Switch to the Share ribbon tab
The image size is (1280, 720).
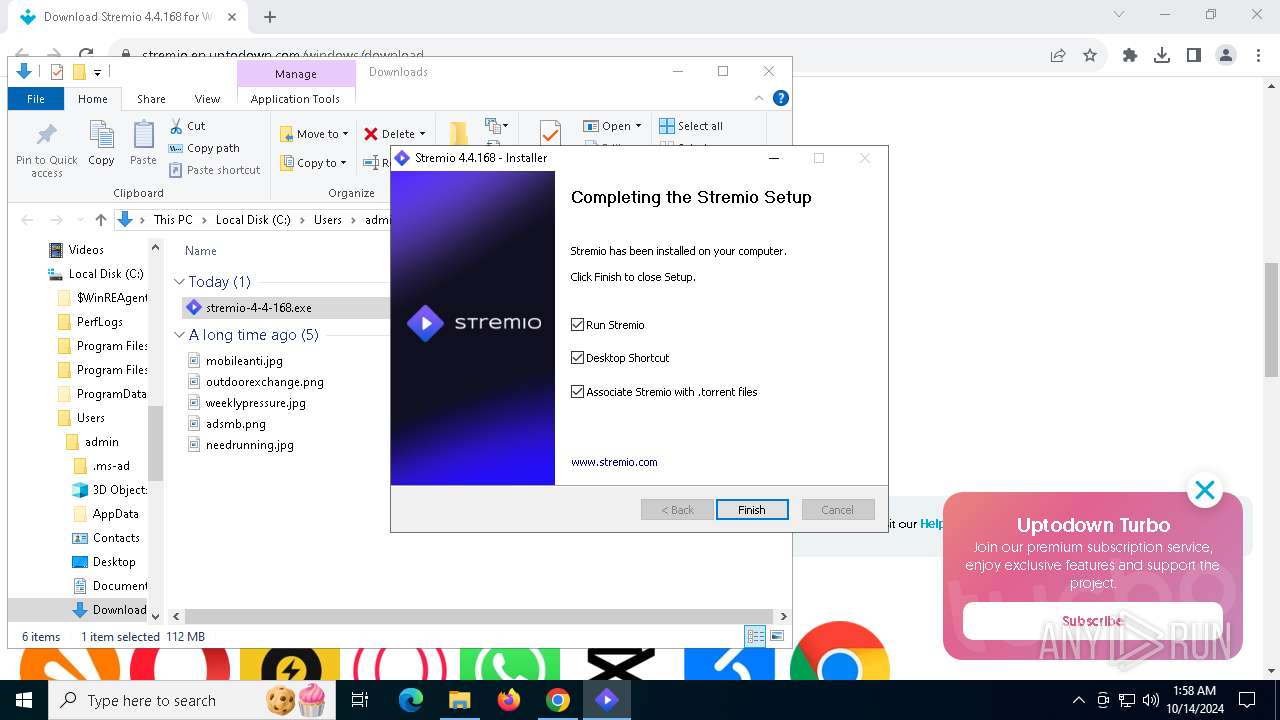coord(151,99)
